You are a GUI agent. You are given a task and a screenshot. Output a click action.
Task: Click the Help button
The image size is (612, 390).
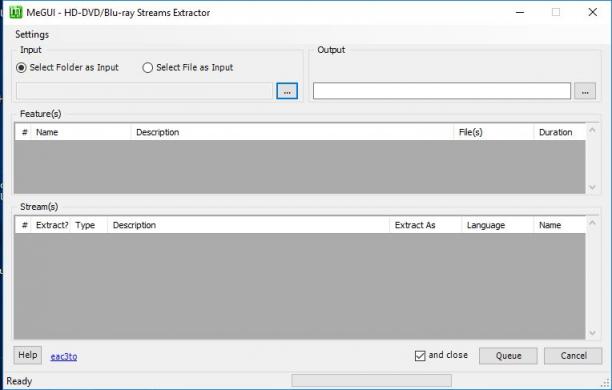[x=28, y=355]
